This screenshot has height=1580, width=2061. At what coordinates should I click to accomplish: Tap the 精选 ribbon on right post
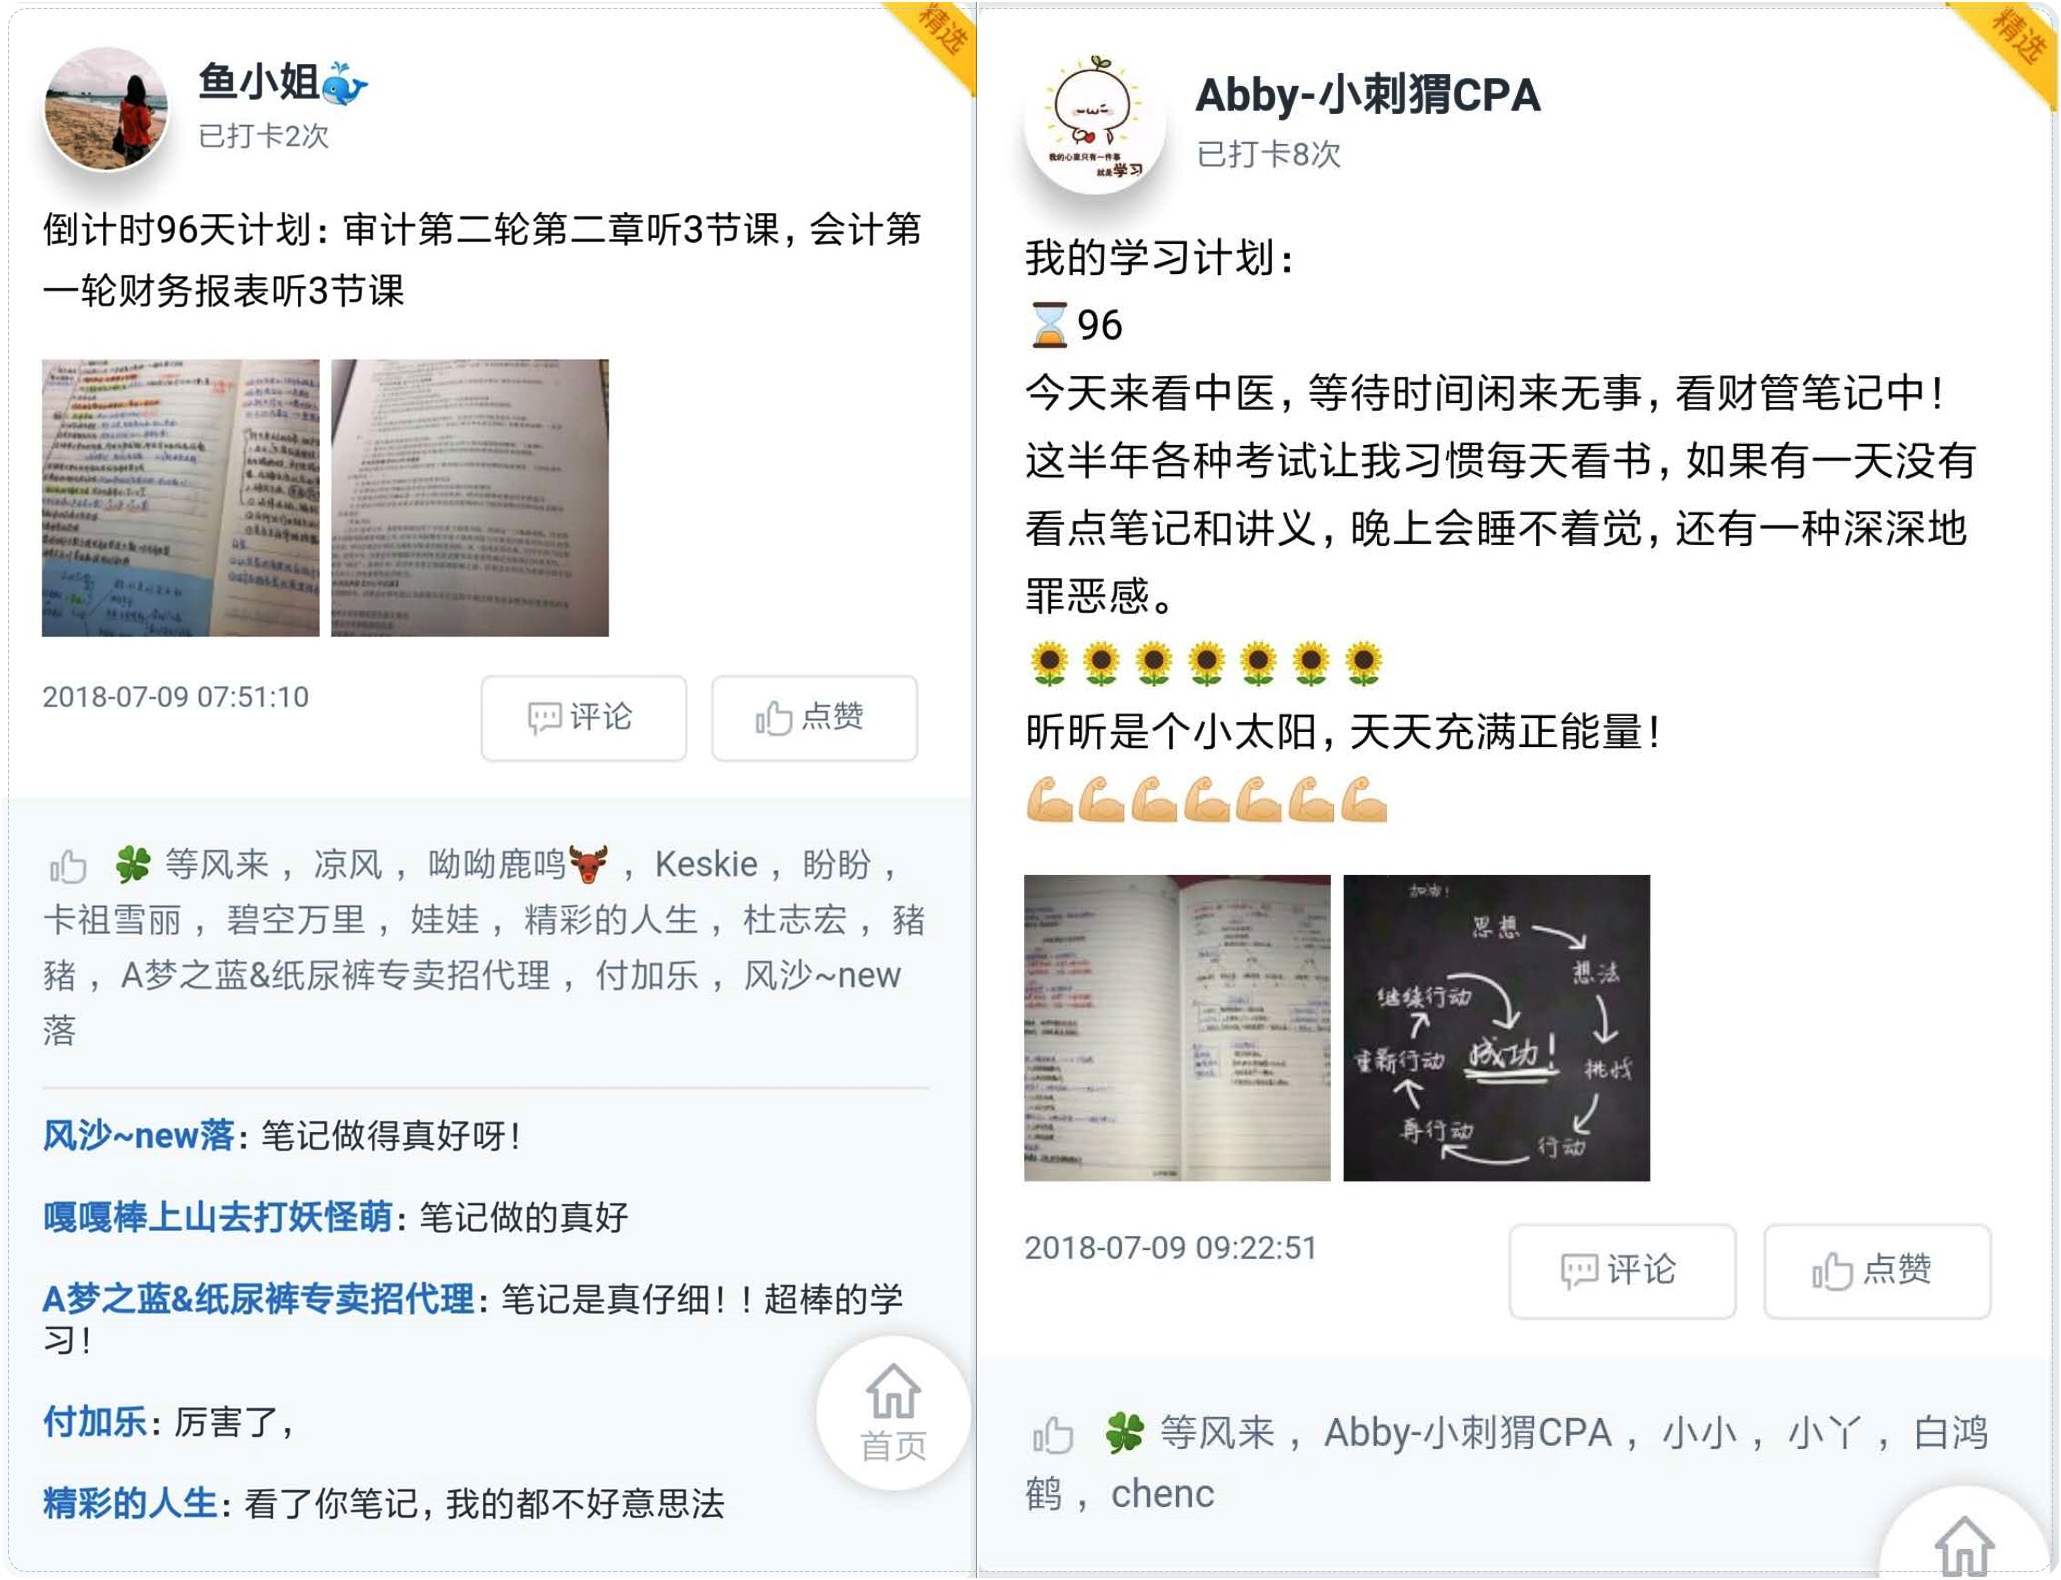[x=2012, y=42]
